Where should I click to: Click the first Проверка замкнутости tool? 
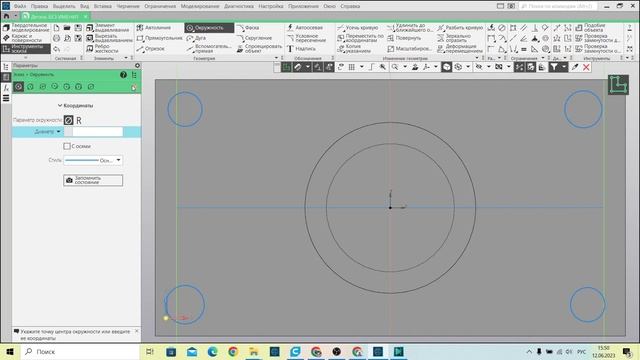pyautogui.click(x=598, y=38)
